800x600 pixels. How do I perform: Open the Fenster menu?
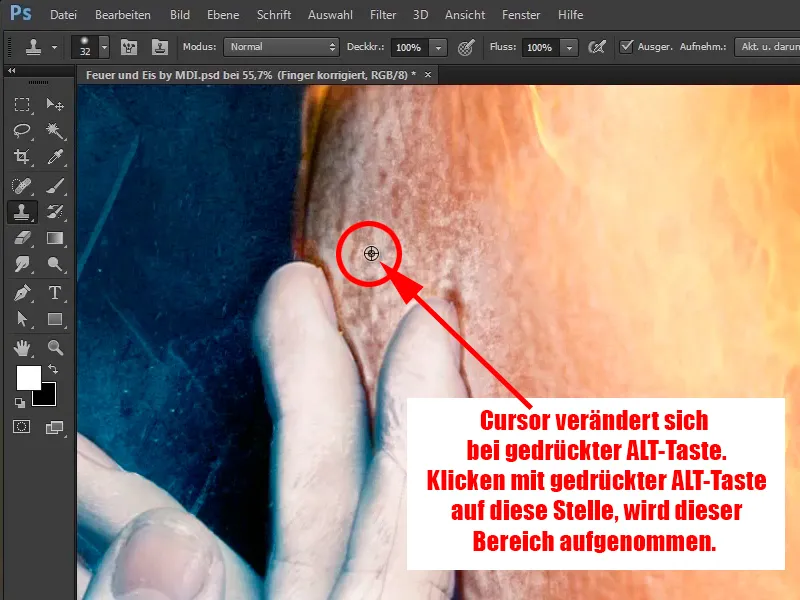(x=521, y=15)
